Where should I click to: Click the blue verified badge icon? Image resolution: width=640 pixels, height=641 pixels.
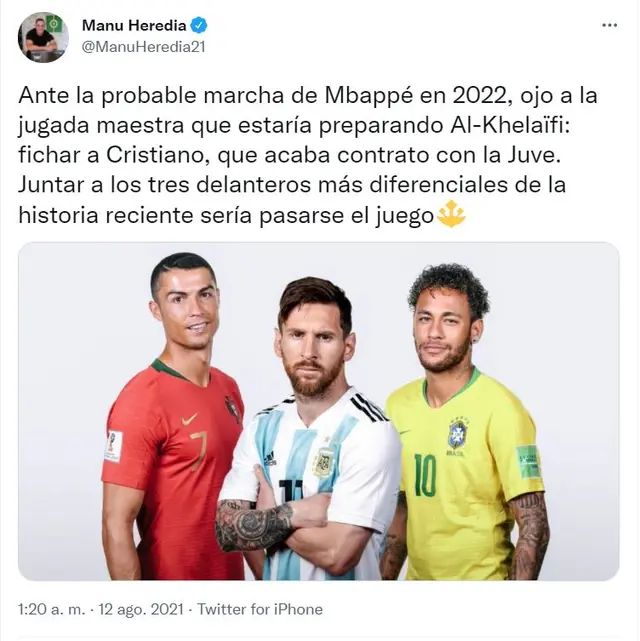click(199, 26)
